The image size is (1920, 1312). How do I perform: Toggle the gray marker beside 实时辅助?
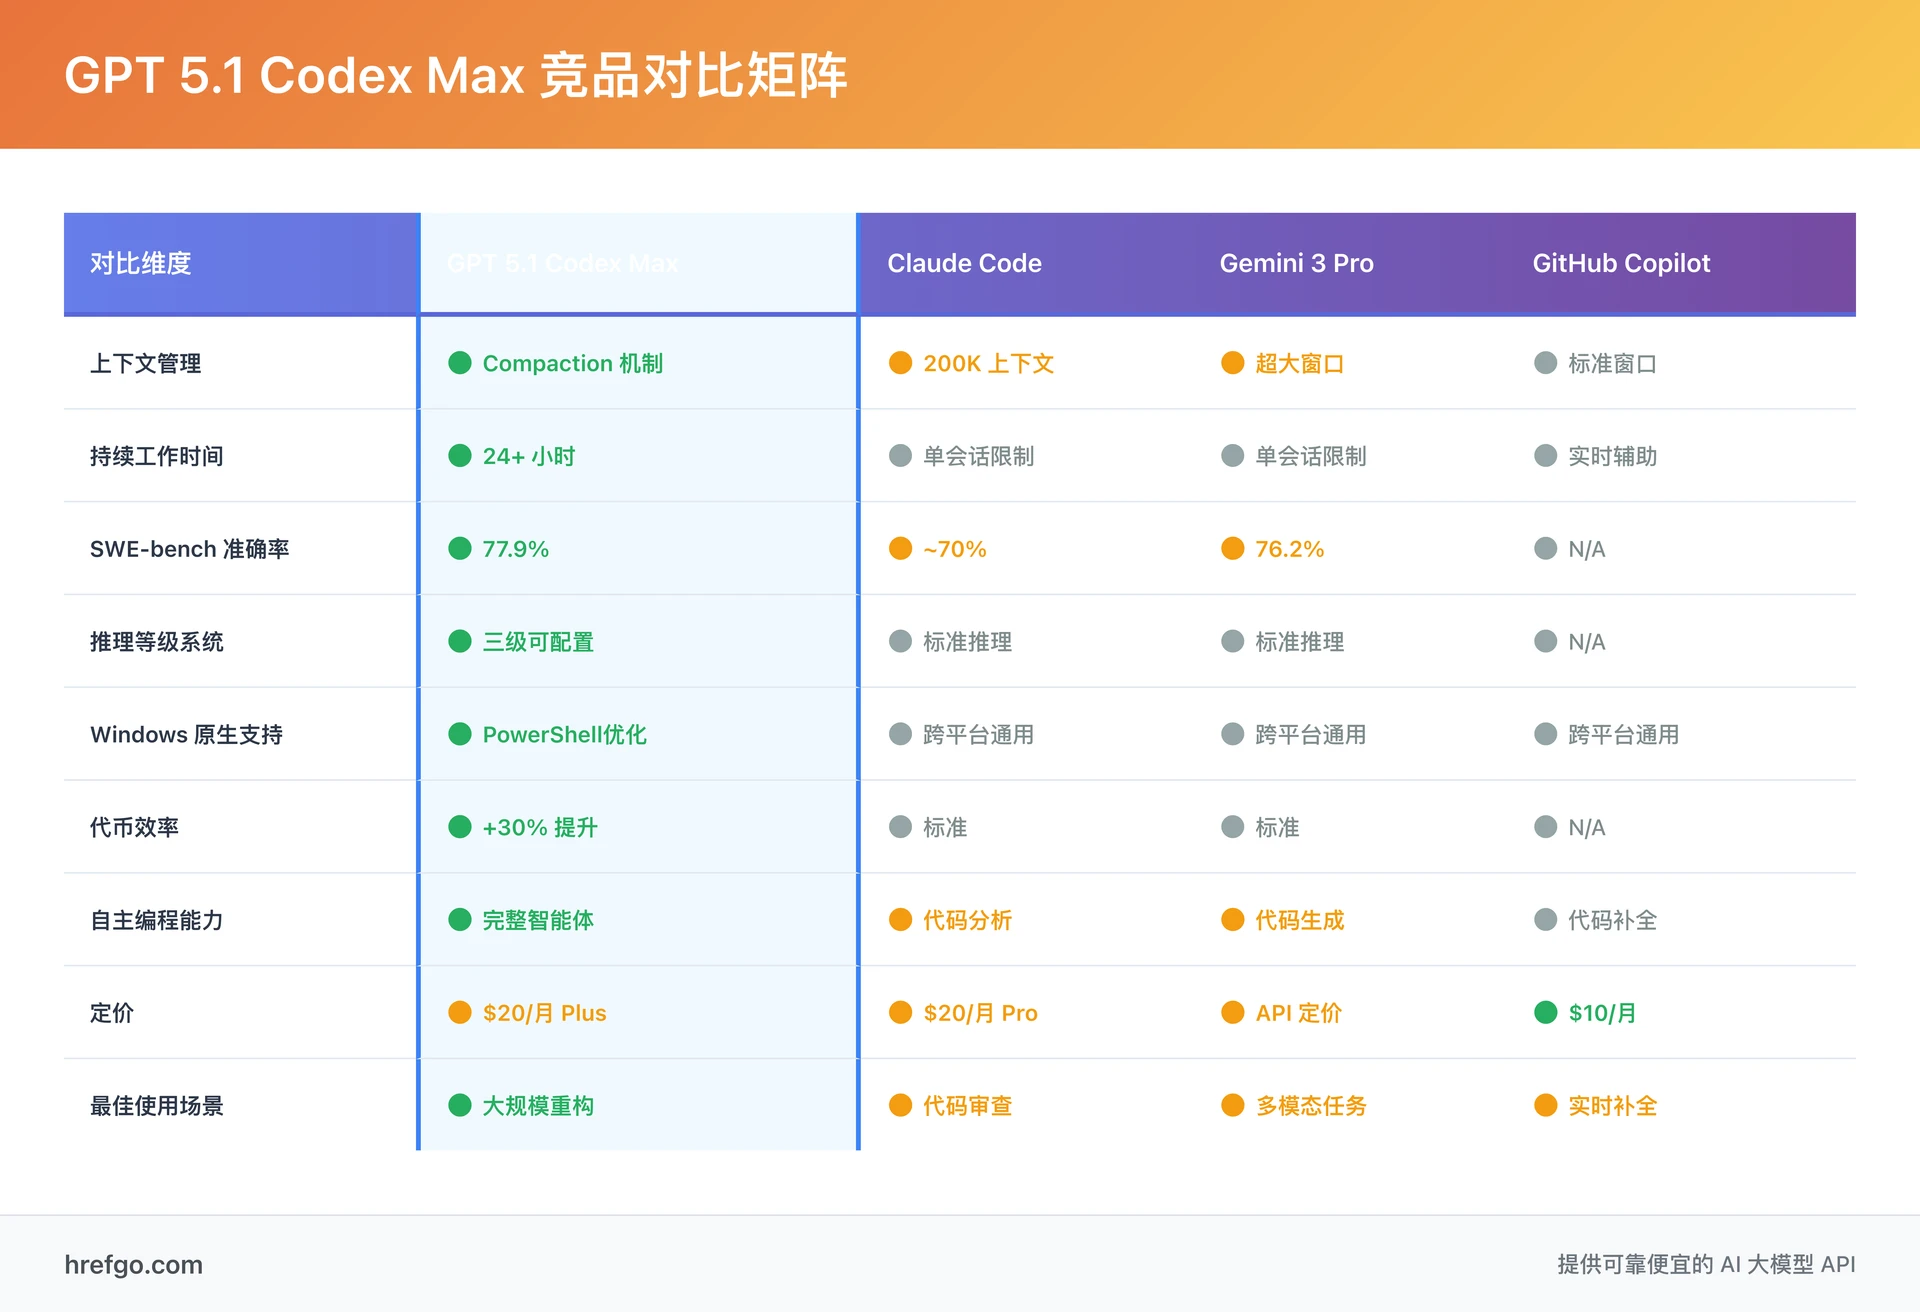[x=1546, y=456]
